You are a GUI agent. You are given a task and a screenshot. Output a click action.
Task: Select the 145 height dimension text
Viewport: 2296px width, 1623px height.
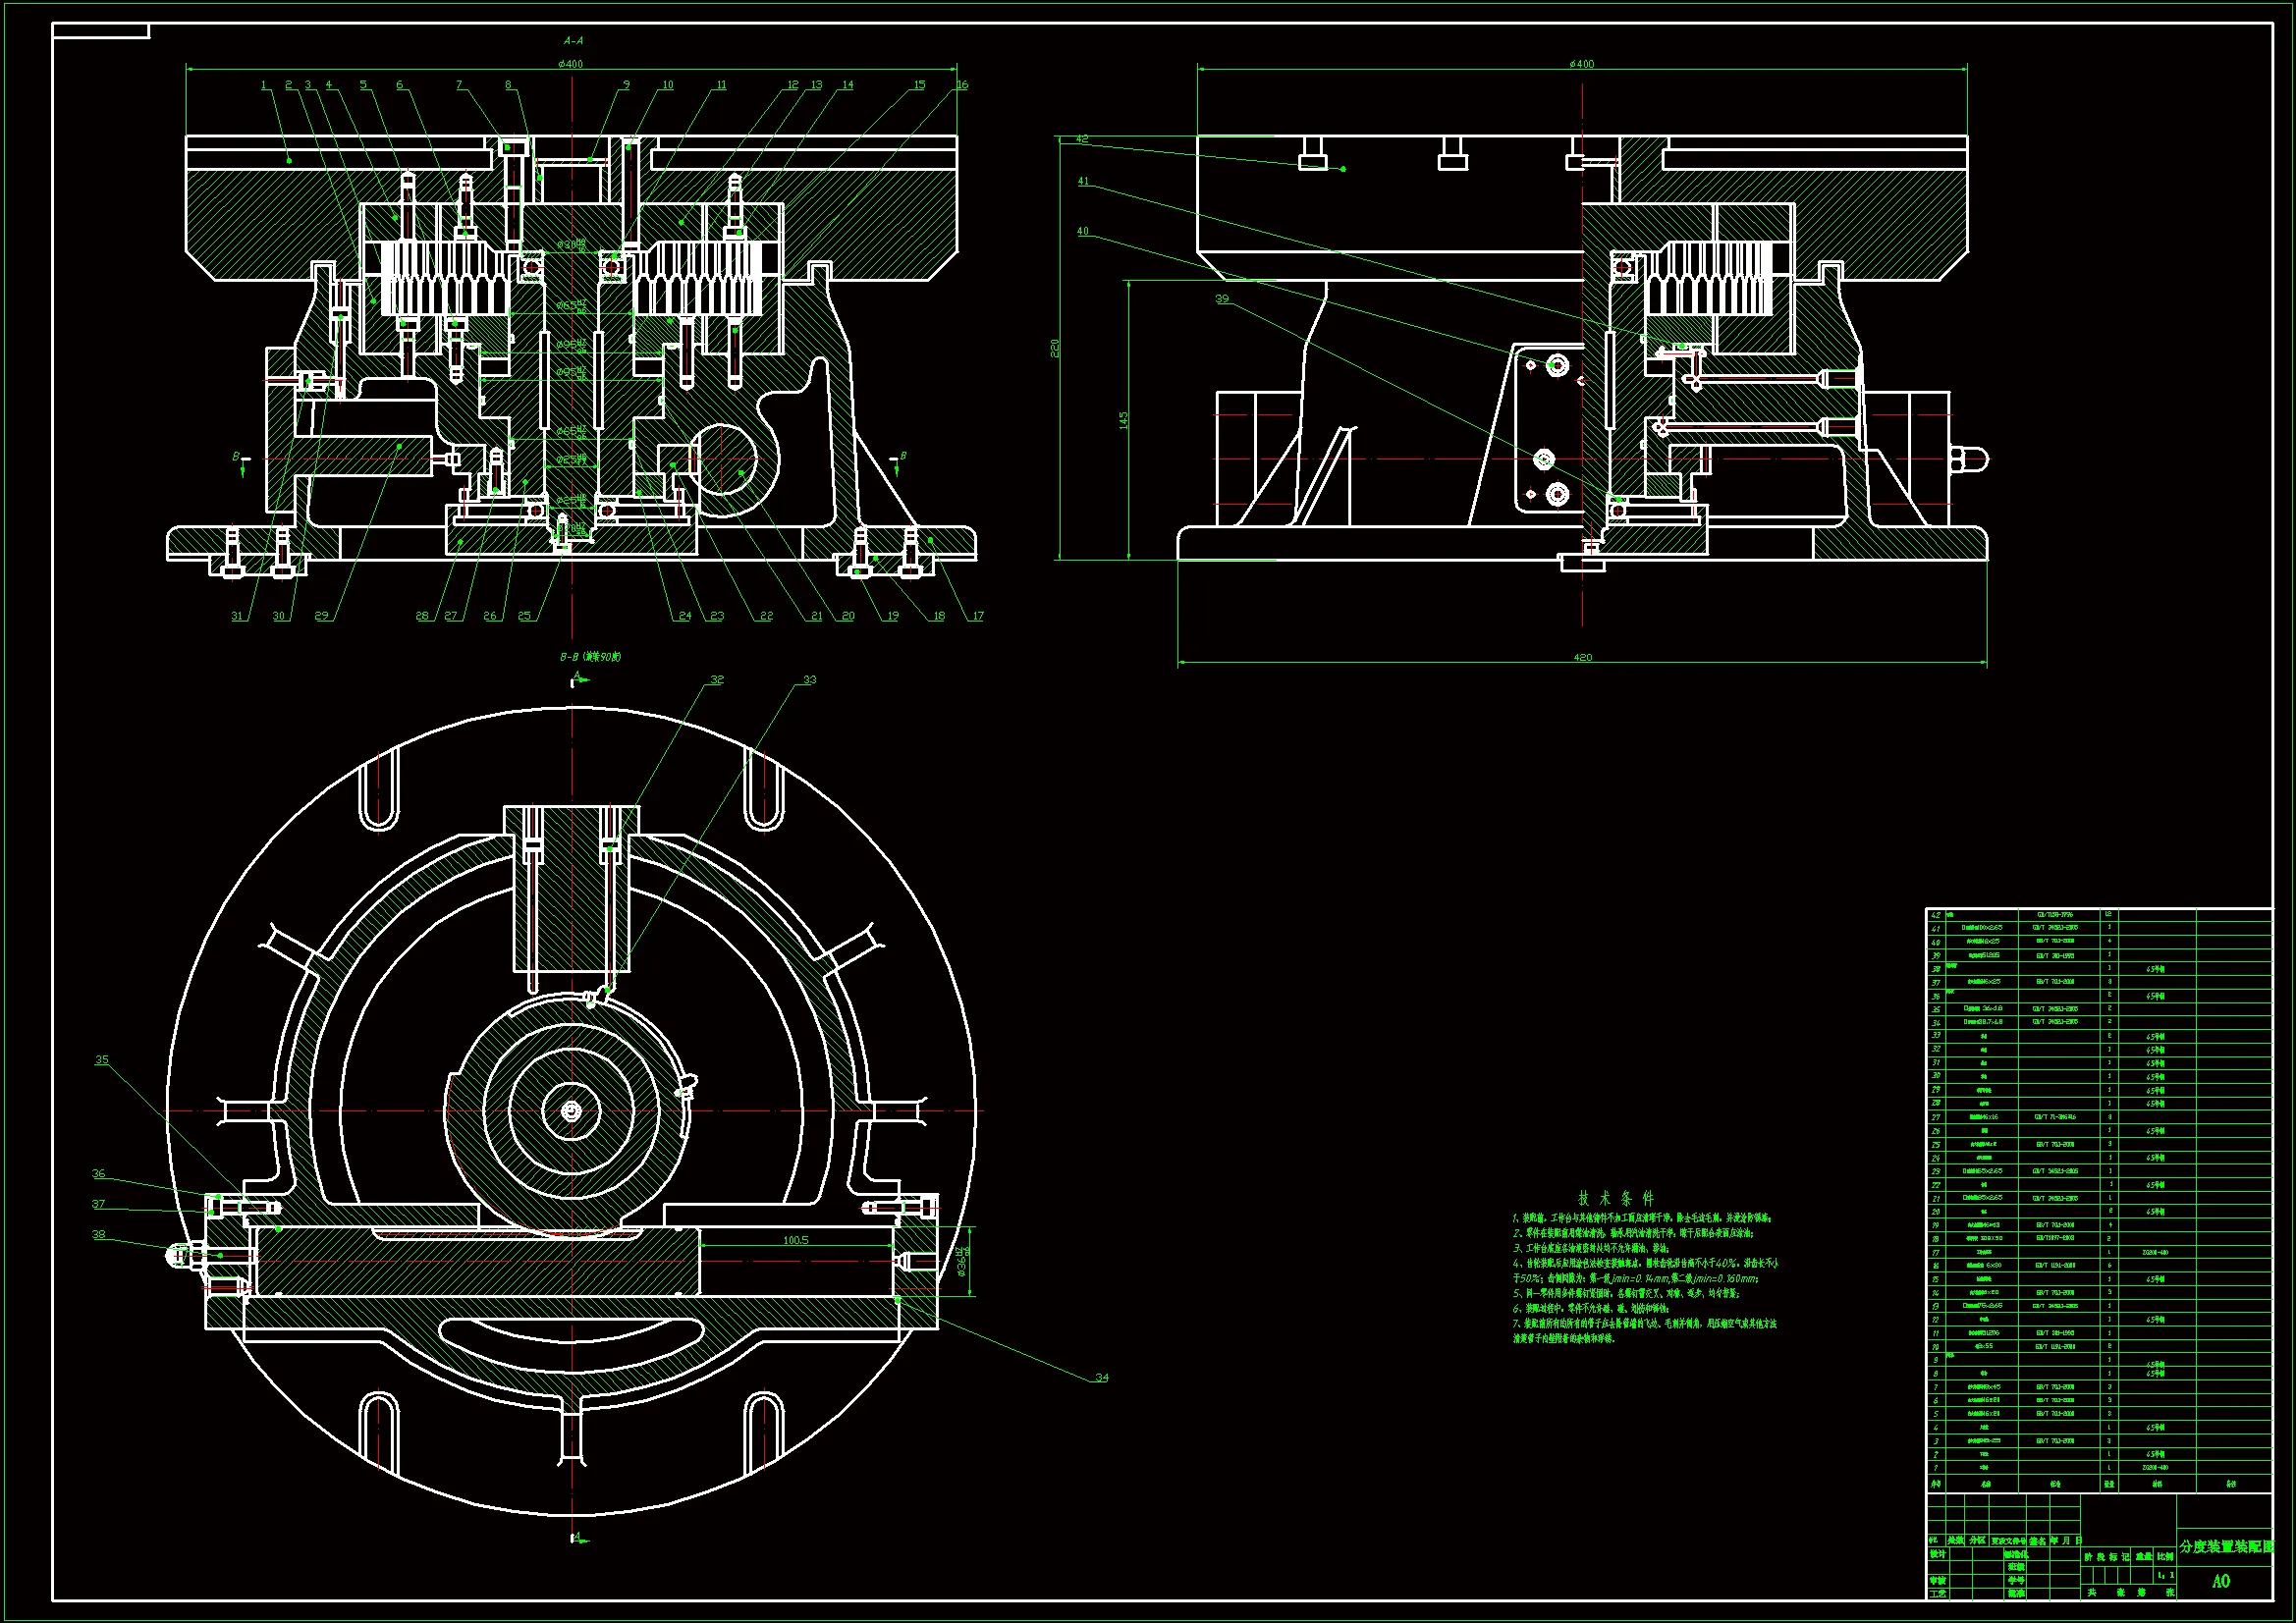point(1124,420)
